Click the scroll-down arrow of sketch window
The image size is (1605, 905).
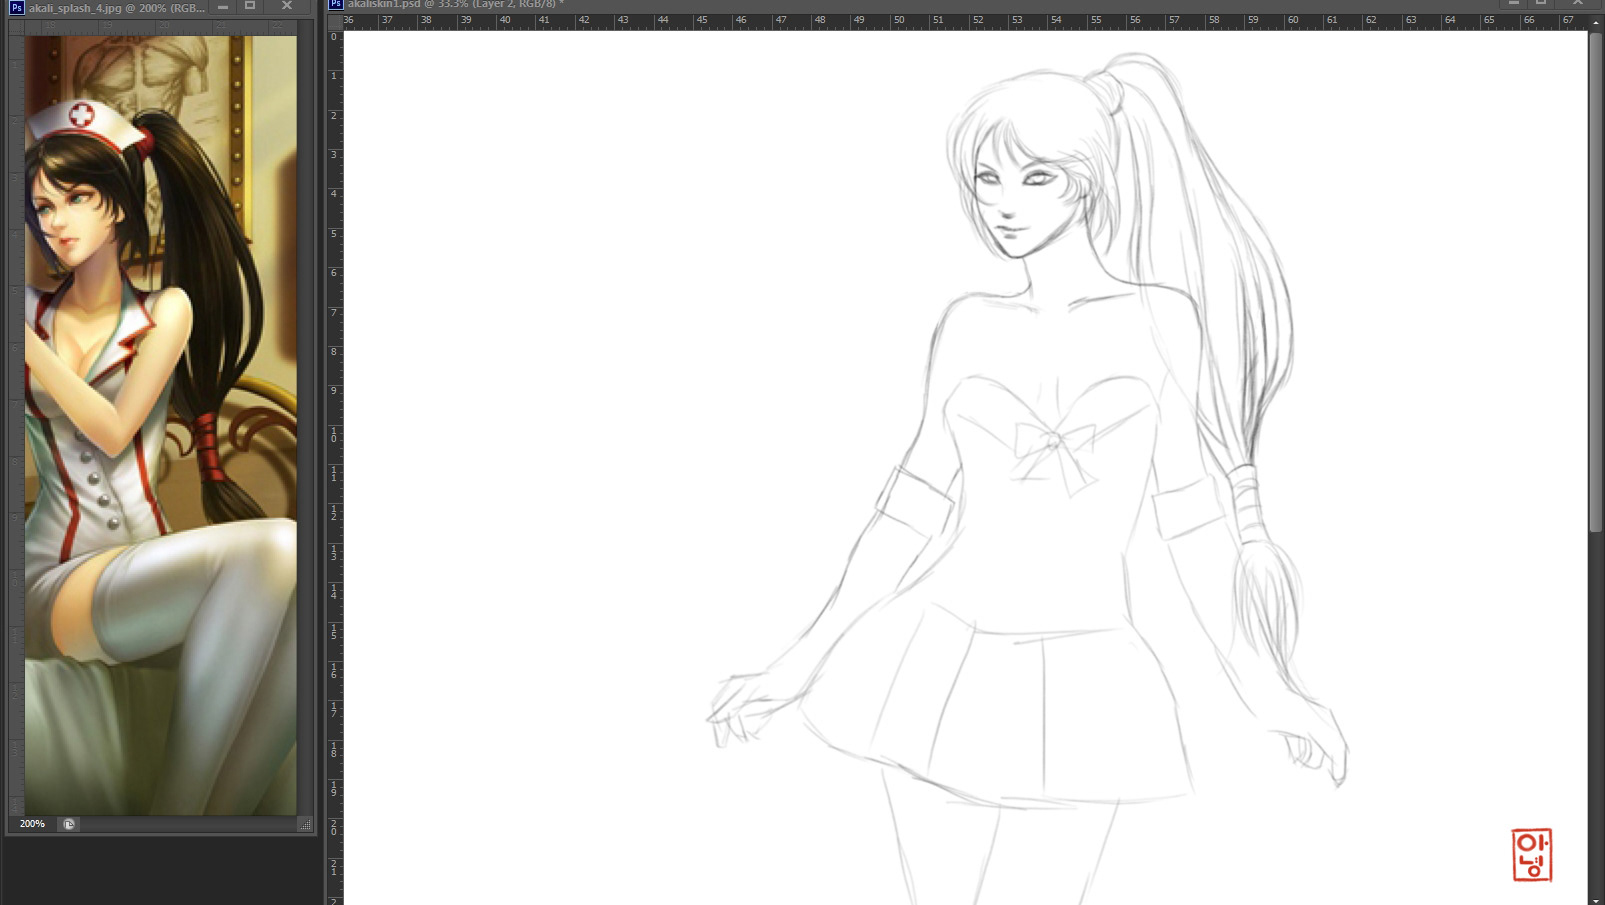pyautogui.click(x=1595, y=899)
